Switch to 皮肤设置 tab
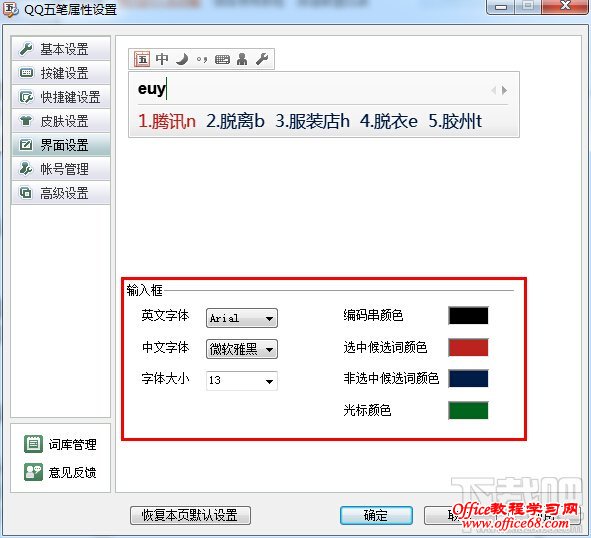The height and width of the screenshot is (538, 591). [61, 121]
